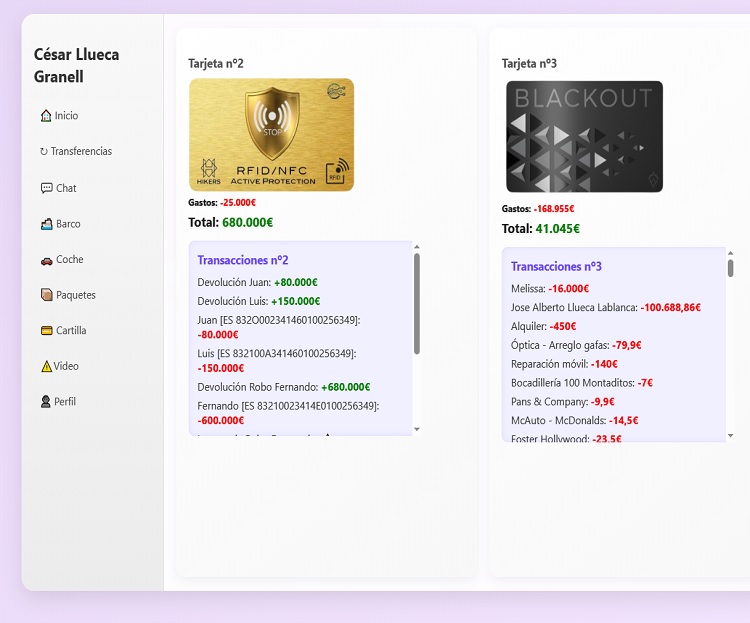Click the Total 41.045€ value
Viewport: 750px width, 623px height.
[557, 229]
